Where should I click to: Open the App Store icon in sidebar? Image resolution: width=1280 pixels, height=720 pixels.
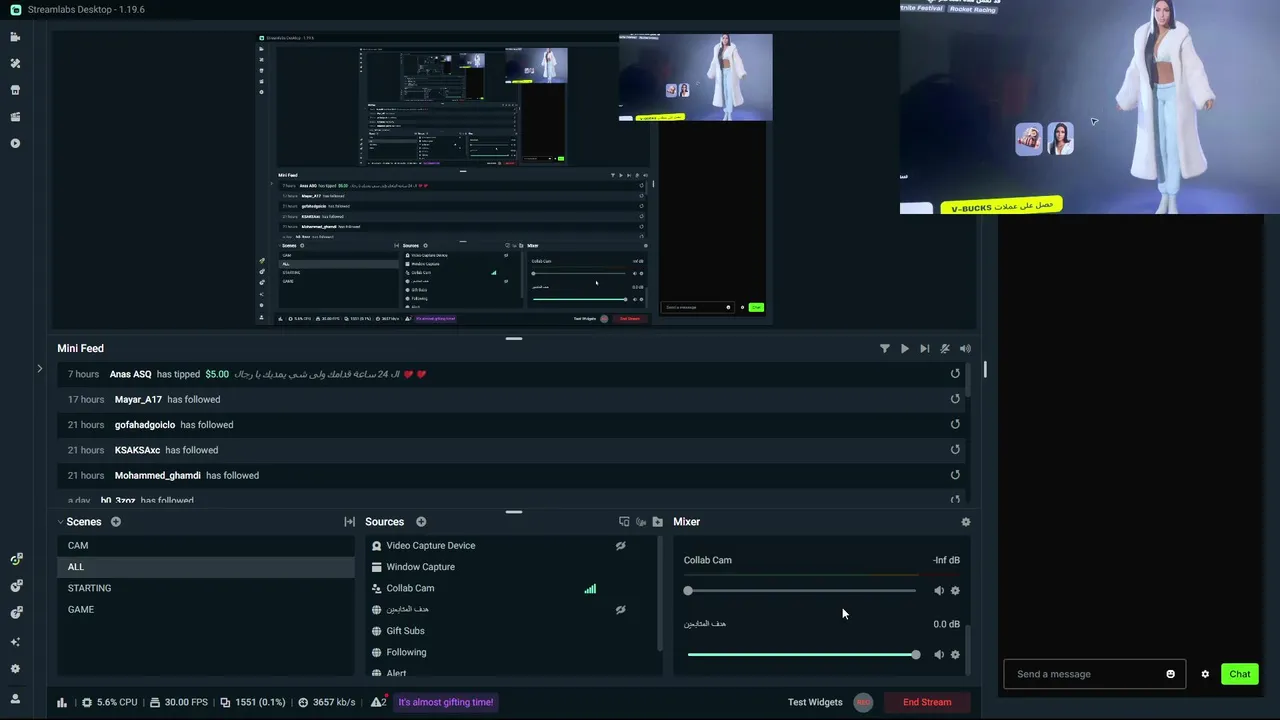pos(15,90)
